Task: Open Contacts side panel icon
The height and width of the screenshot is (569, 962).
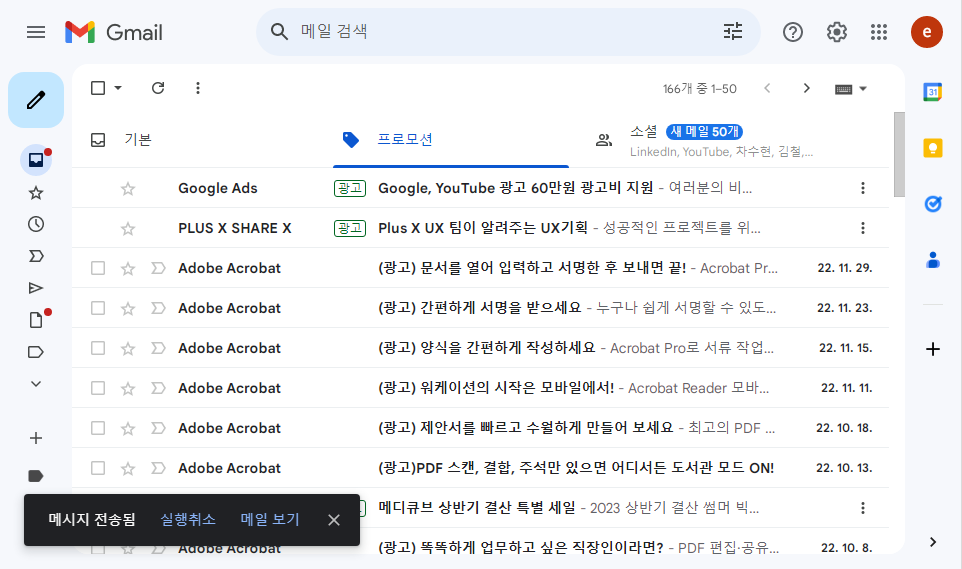Action: click(933, 260)
